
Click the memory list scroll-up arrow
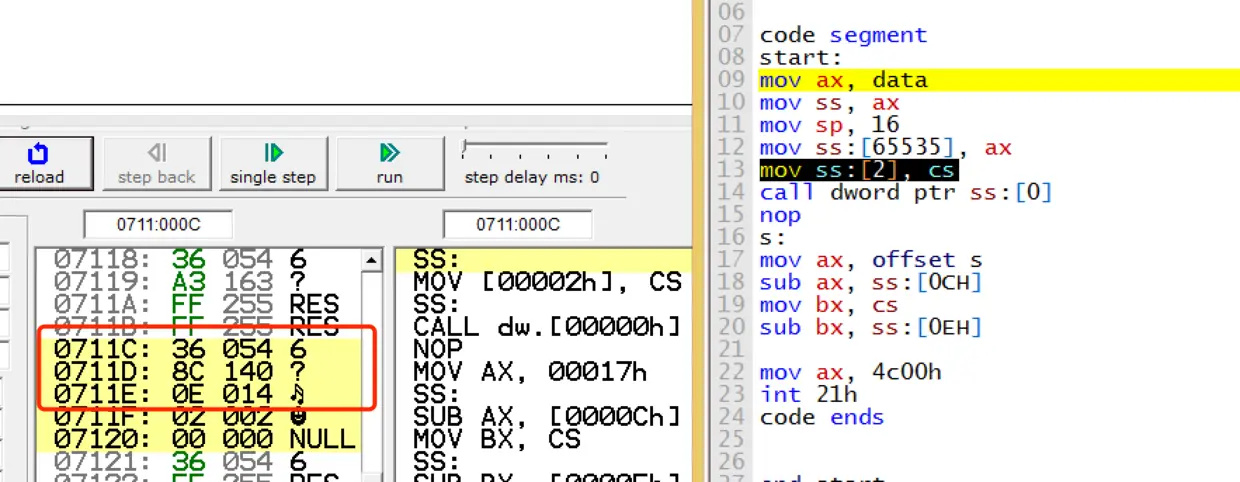(372, 261)
